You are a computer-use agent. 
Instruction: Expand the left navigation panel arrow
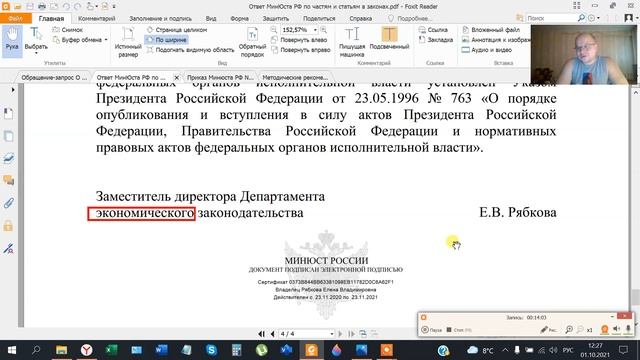[13, 89]
